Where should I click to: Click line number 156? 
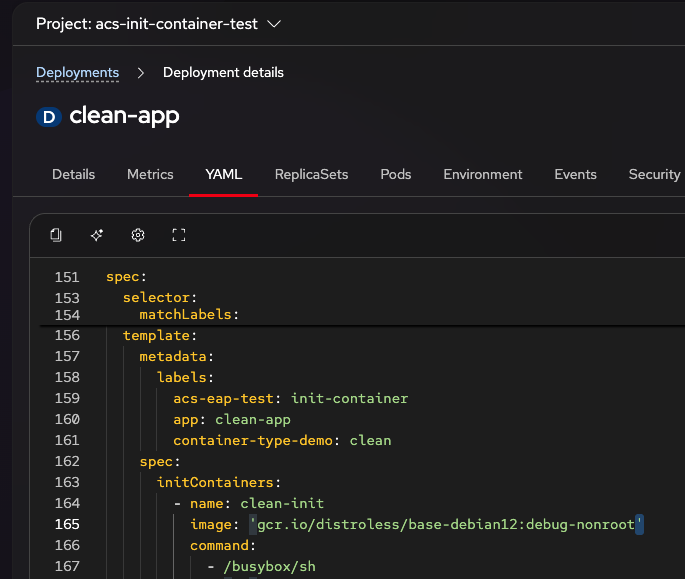(67, 336)
